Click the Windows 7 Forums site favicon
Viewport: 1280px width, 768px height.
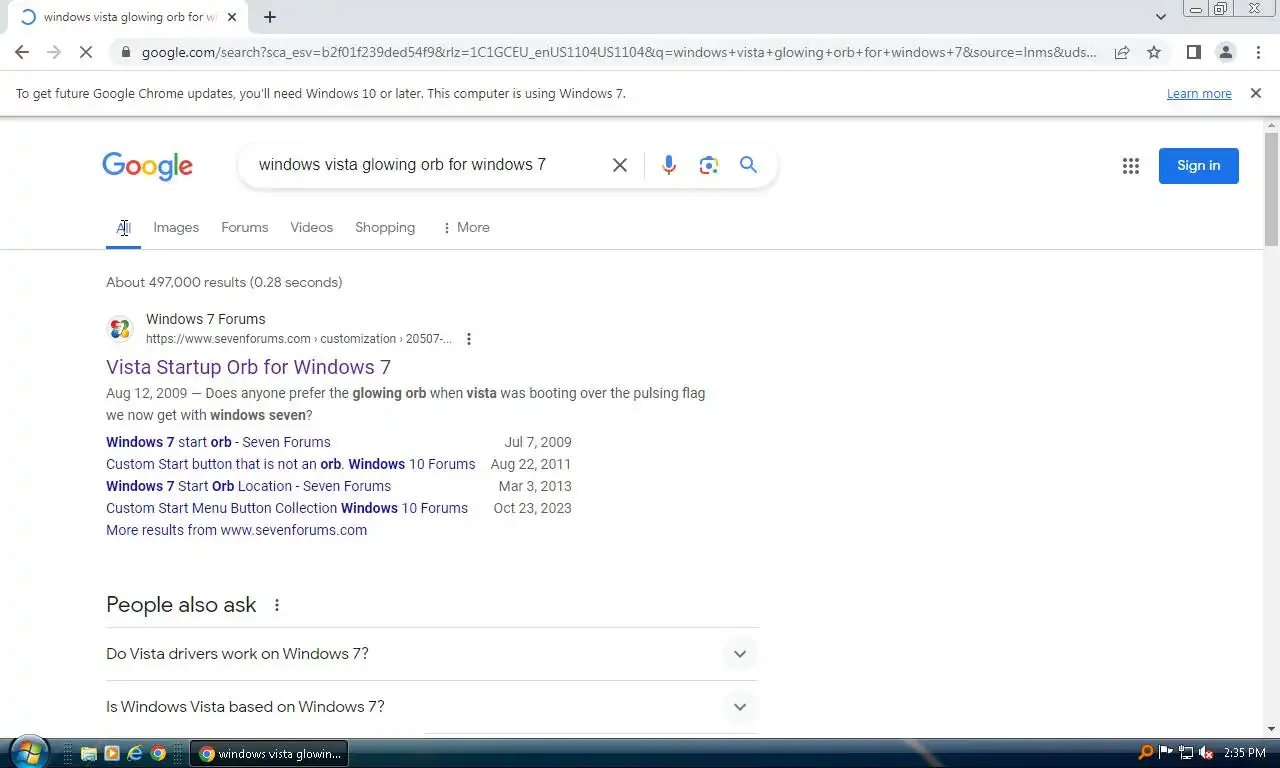click(x=120, y=329)
